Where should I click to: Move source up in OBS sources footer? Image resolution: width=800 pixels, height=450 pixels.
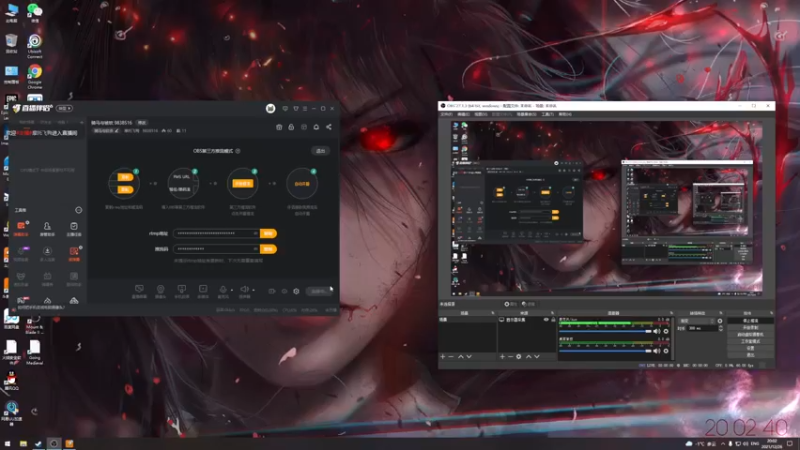[x=528, y=357]
